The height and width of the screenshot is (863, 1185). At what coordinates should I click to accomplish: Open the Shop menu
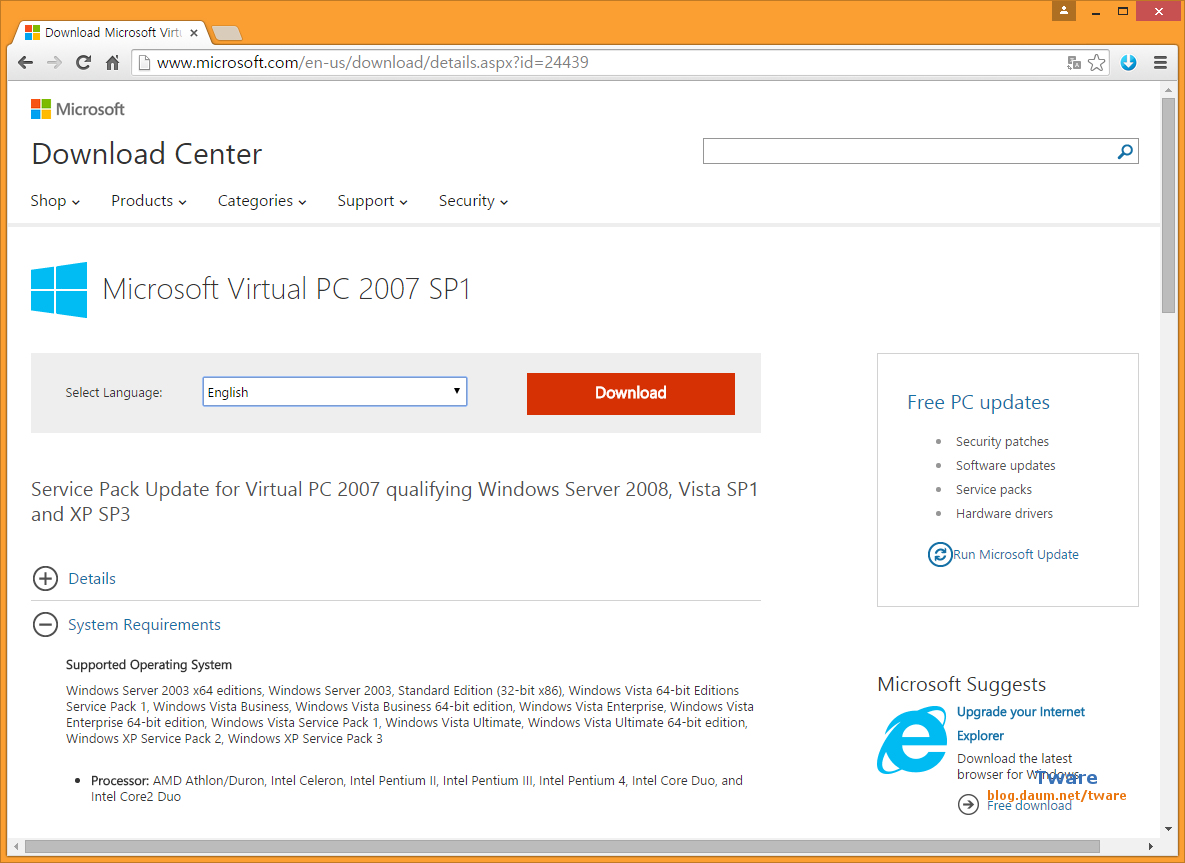(x=55, y=201)
